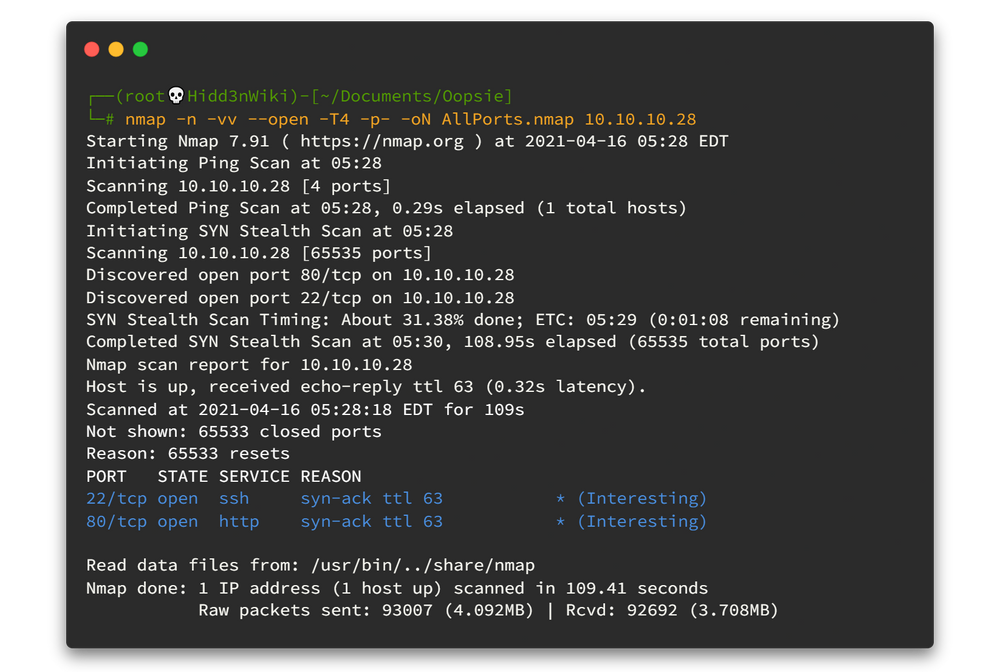This screenshot has width=1000, height=672.
Task: Click the root username in the prompt
Action: [x=141, y=96]
